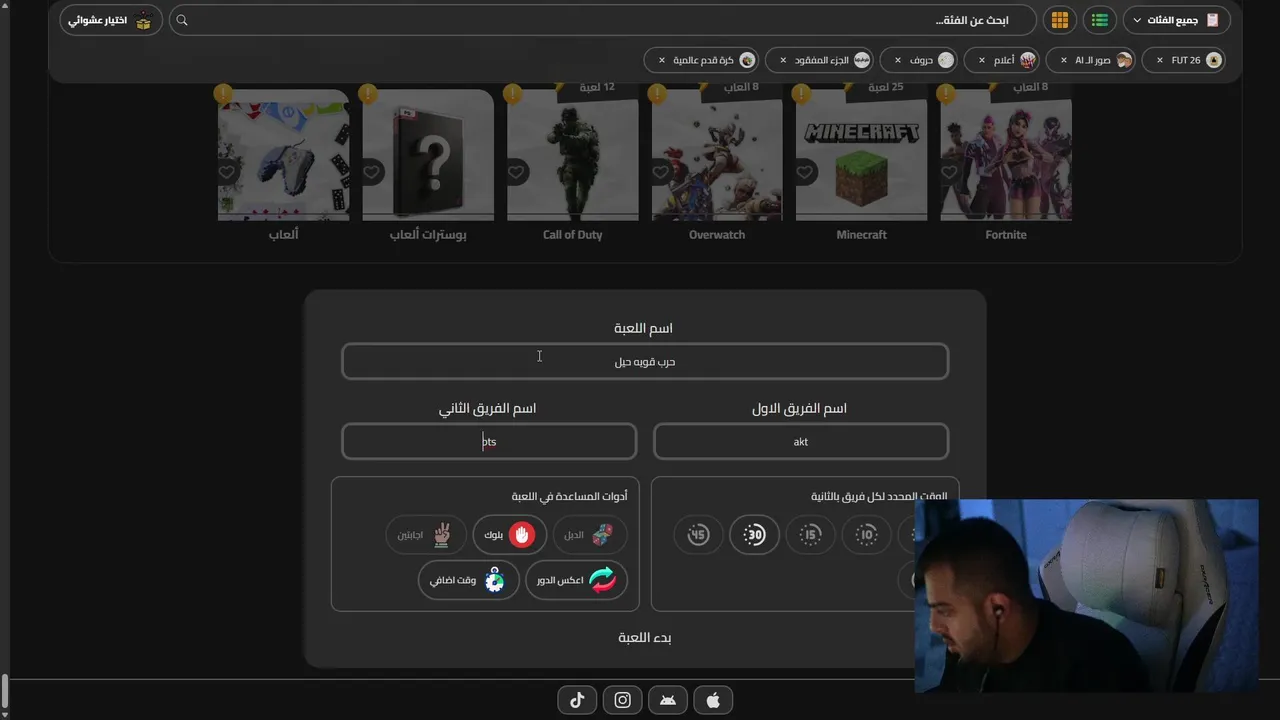1280x720 pixels.
Task: Open info badge on Minecraft card
Action: [x=801, y=94]
